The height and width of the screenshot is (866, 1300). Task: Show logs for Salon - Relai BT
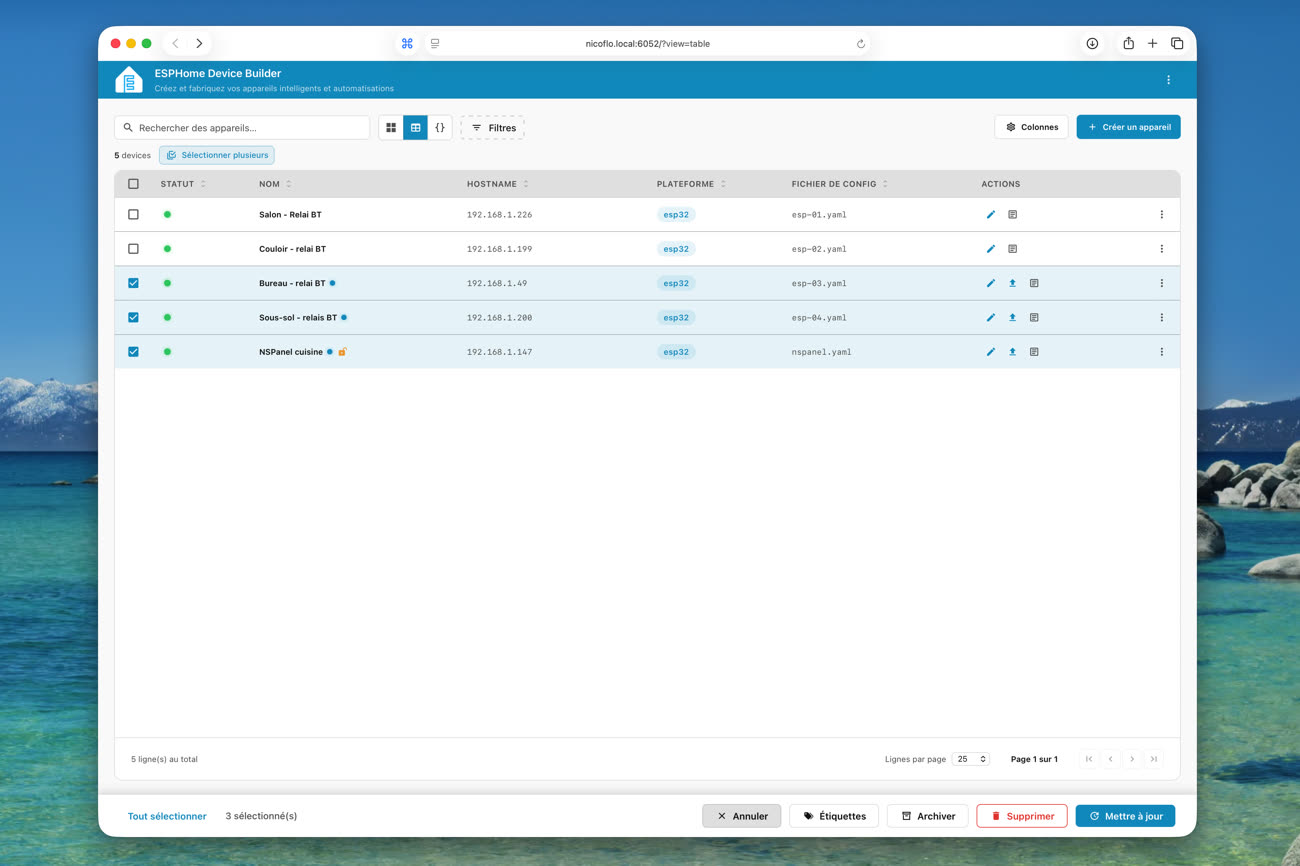1012,214
